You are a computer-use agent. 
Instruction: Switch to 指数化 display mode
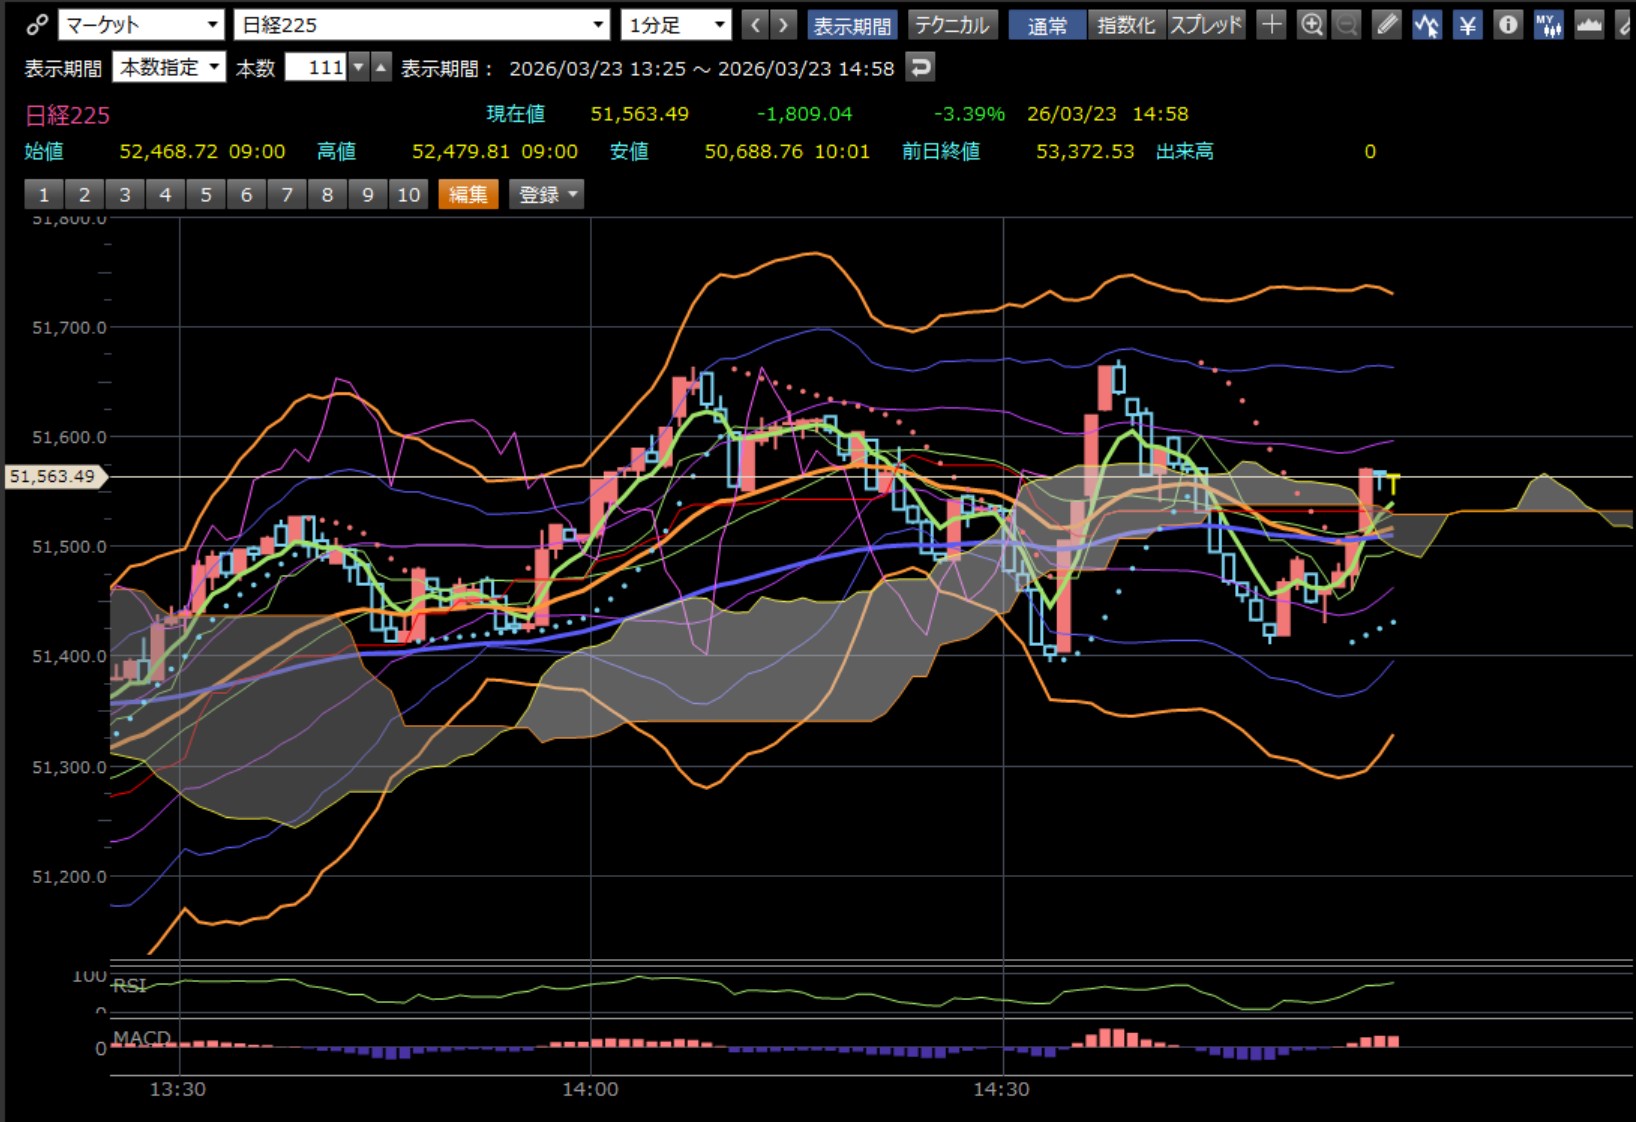coord(1126,25)
